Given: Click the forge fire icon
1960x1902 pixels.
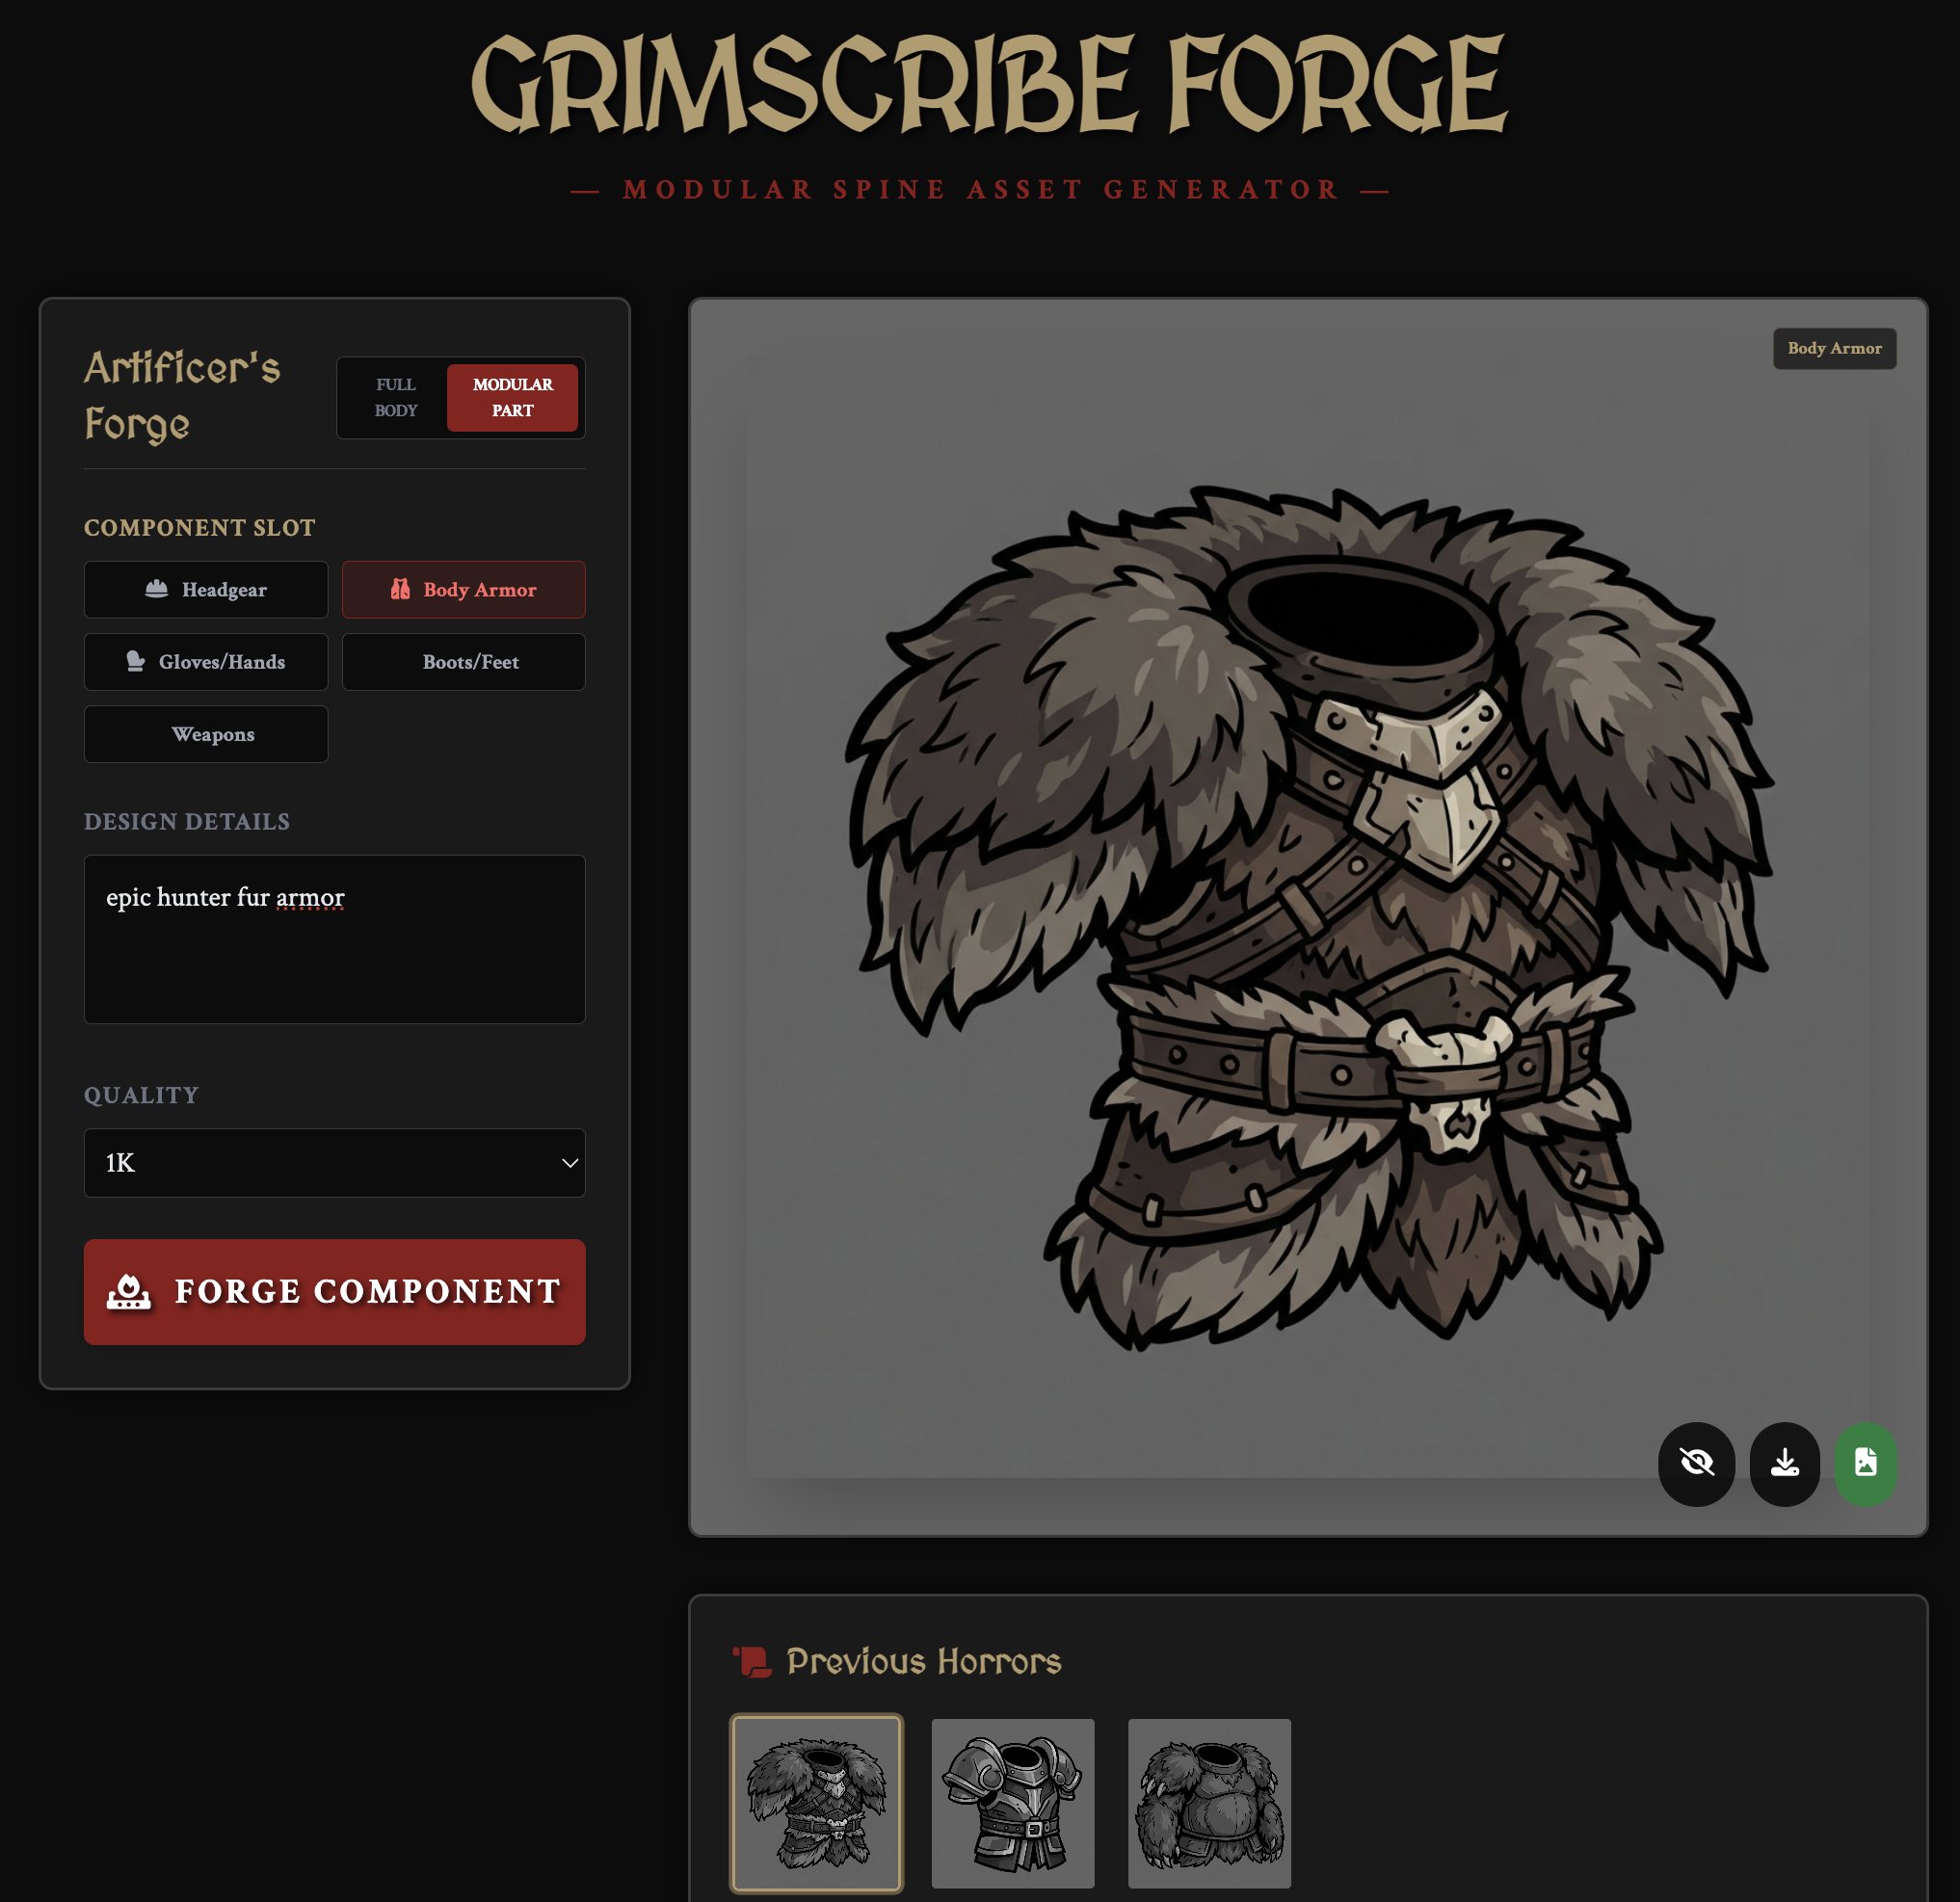Looking at the screenshot, I should click(x=129, y=1291).
